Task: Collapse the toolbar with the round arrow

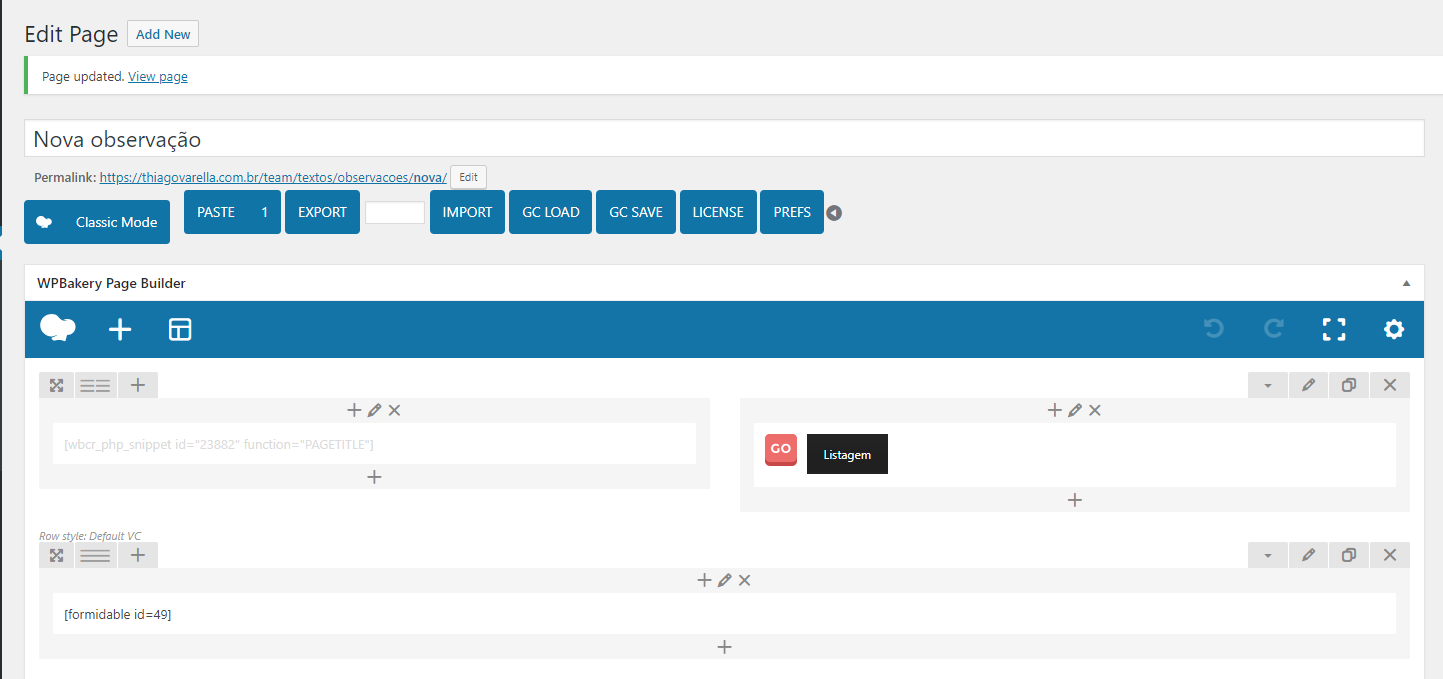Action: coord(834,213)
